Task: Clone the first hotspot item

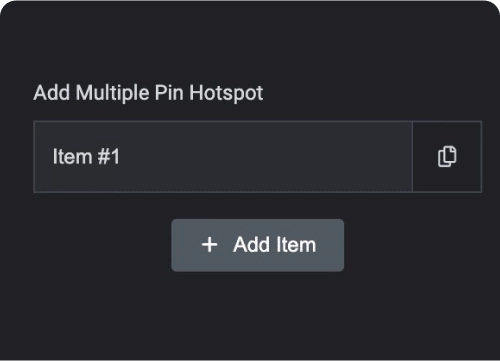Action: click(447, 156)
